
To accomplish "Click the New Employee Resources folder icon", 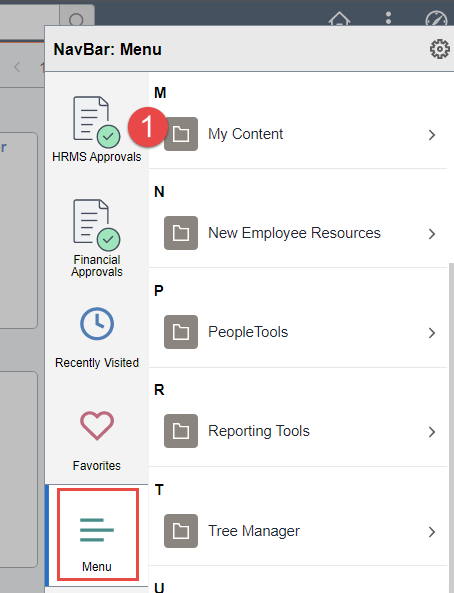I will tap(181, 233).
